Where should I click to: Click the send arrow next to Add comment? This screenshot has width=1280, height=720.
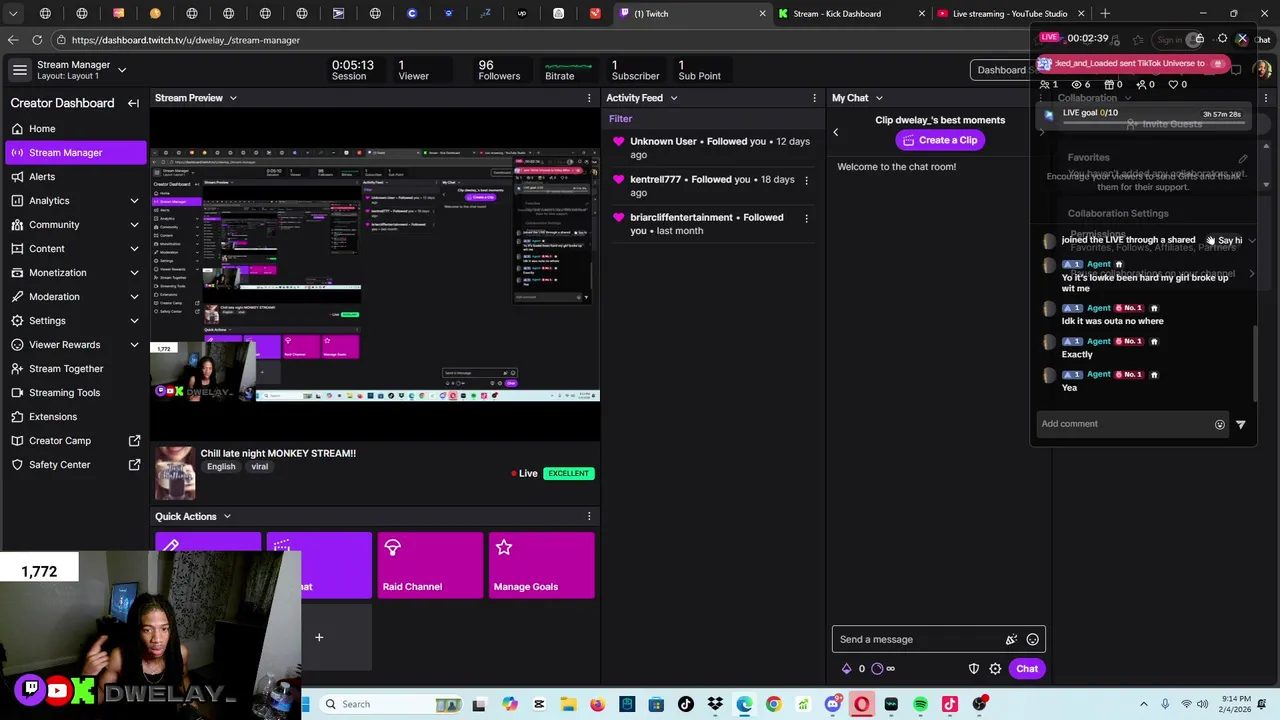1241,424
